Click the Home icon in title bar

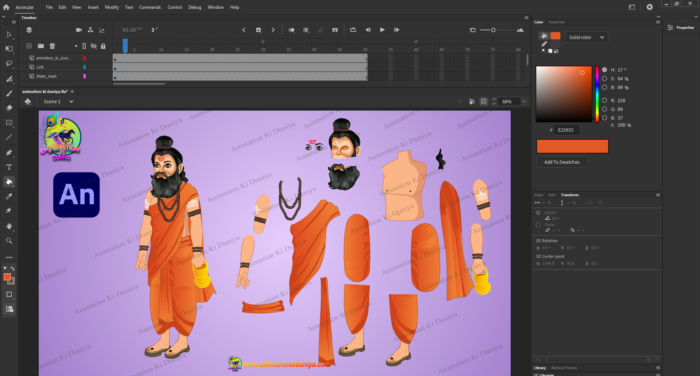coord(6,7)
